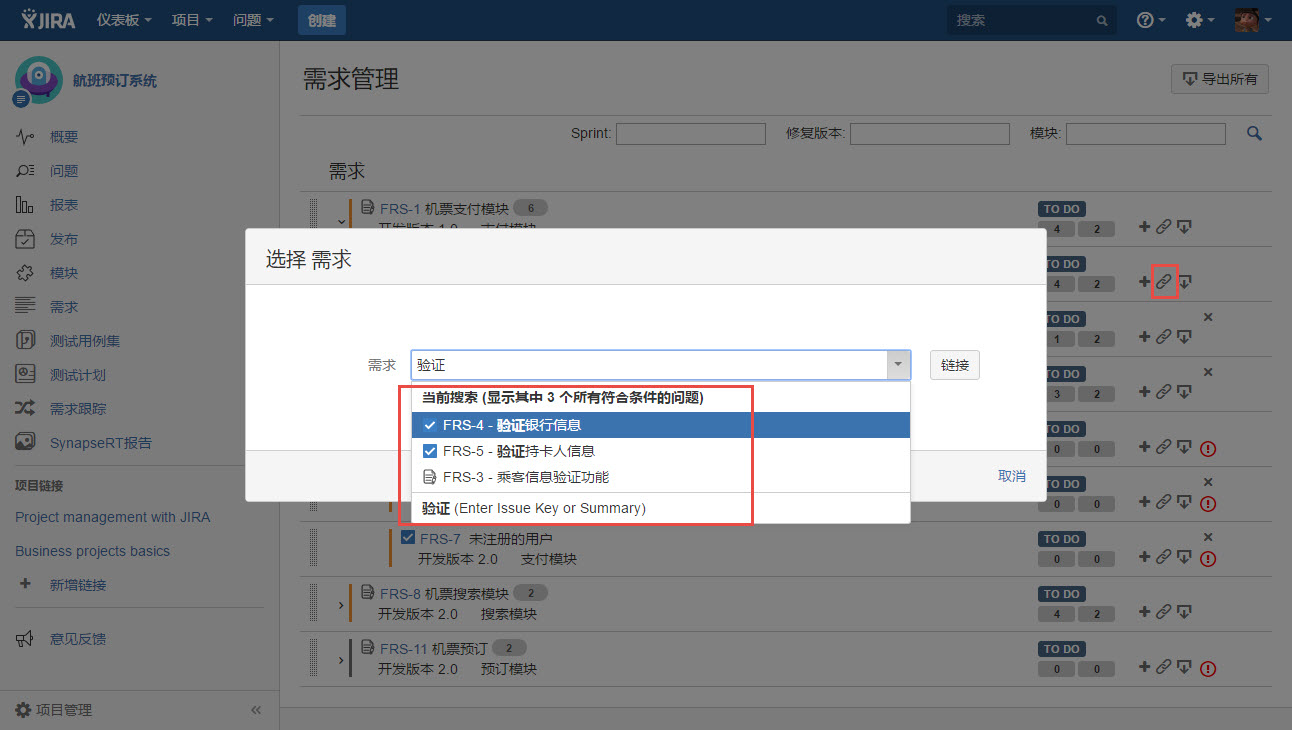The height and width of the screenshot is (730, 1292).
Task: Open the FRS-8 issue link
Action: (401, 594)
